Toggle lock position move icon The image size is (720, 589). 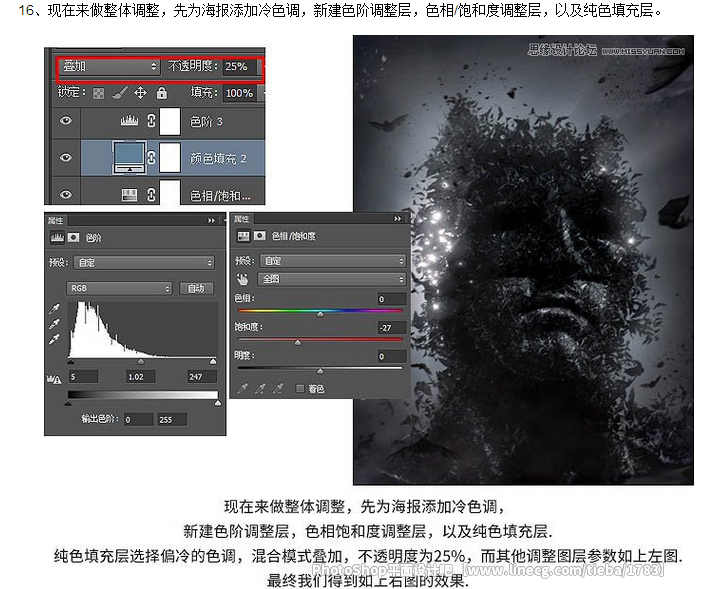[140, 93]
